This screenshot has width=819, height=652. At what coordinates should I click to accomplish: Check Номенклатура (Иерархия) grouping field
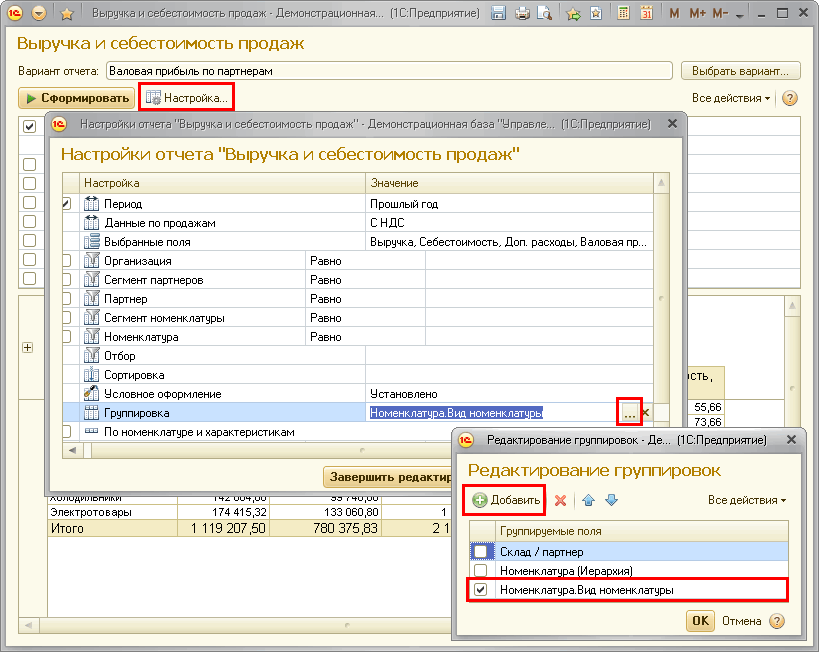pyautogui.click(x=481, y=571)
